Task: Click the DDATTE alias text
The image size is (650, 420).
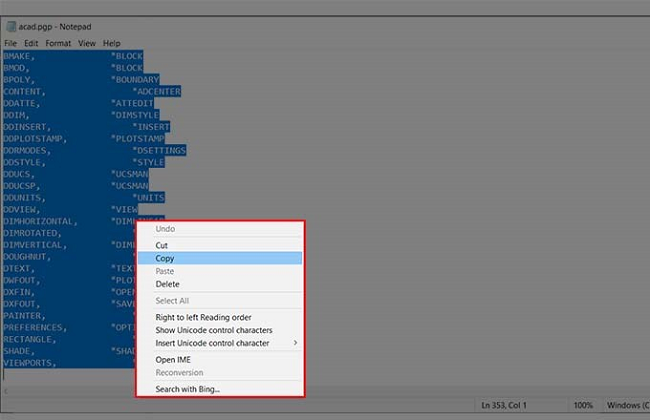Action: [21, 103]
